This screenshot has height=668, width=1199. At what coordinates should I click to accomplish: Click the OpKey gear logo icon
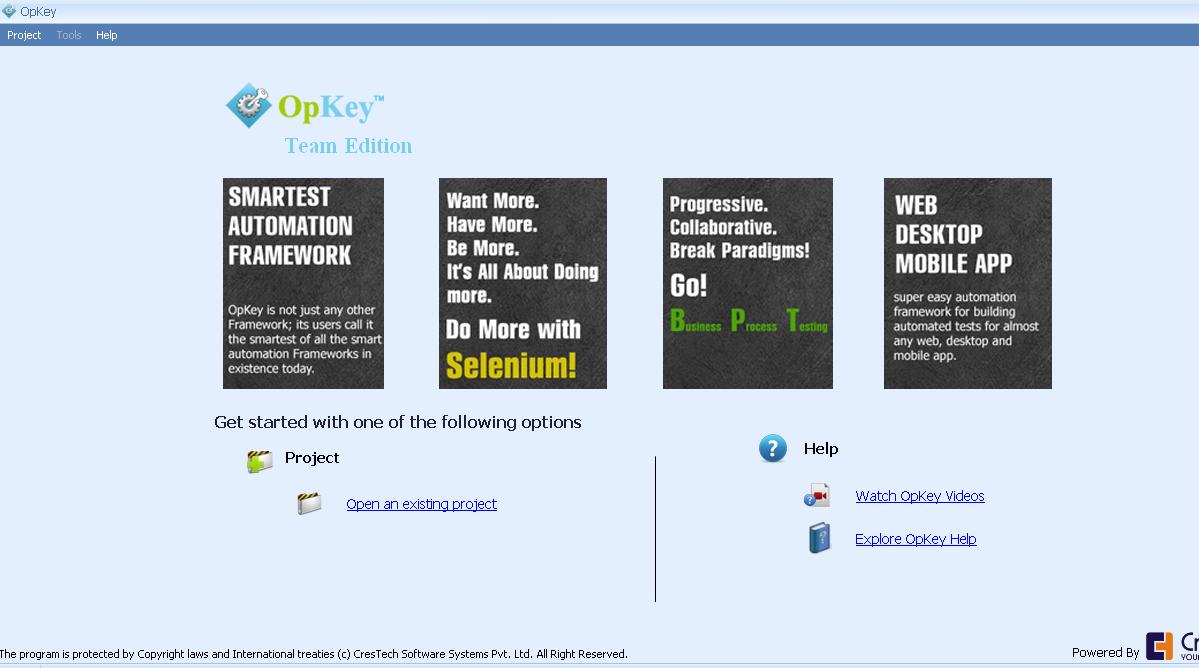point(249,105)
